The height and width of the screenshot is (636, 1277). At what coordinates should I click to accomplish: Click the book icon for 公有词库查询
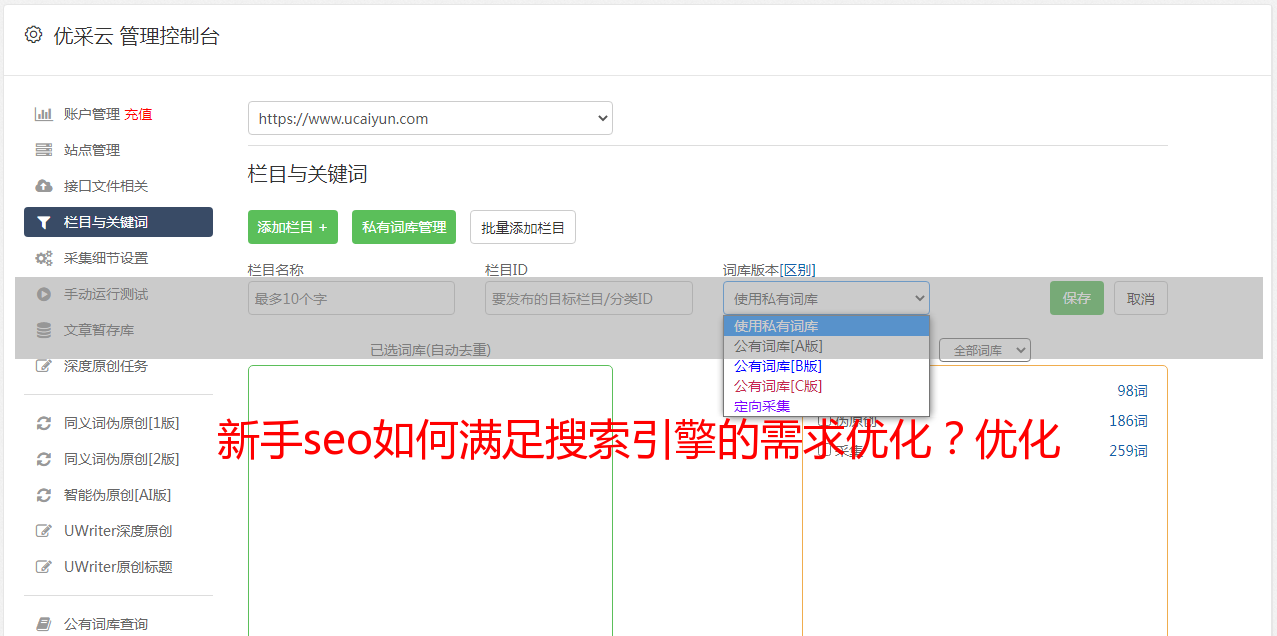point(44,624)
